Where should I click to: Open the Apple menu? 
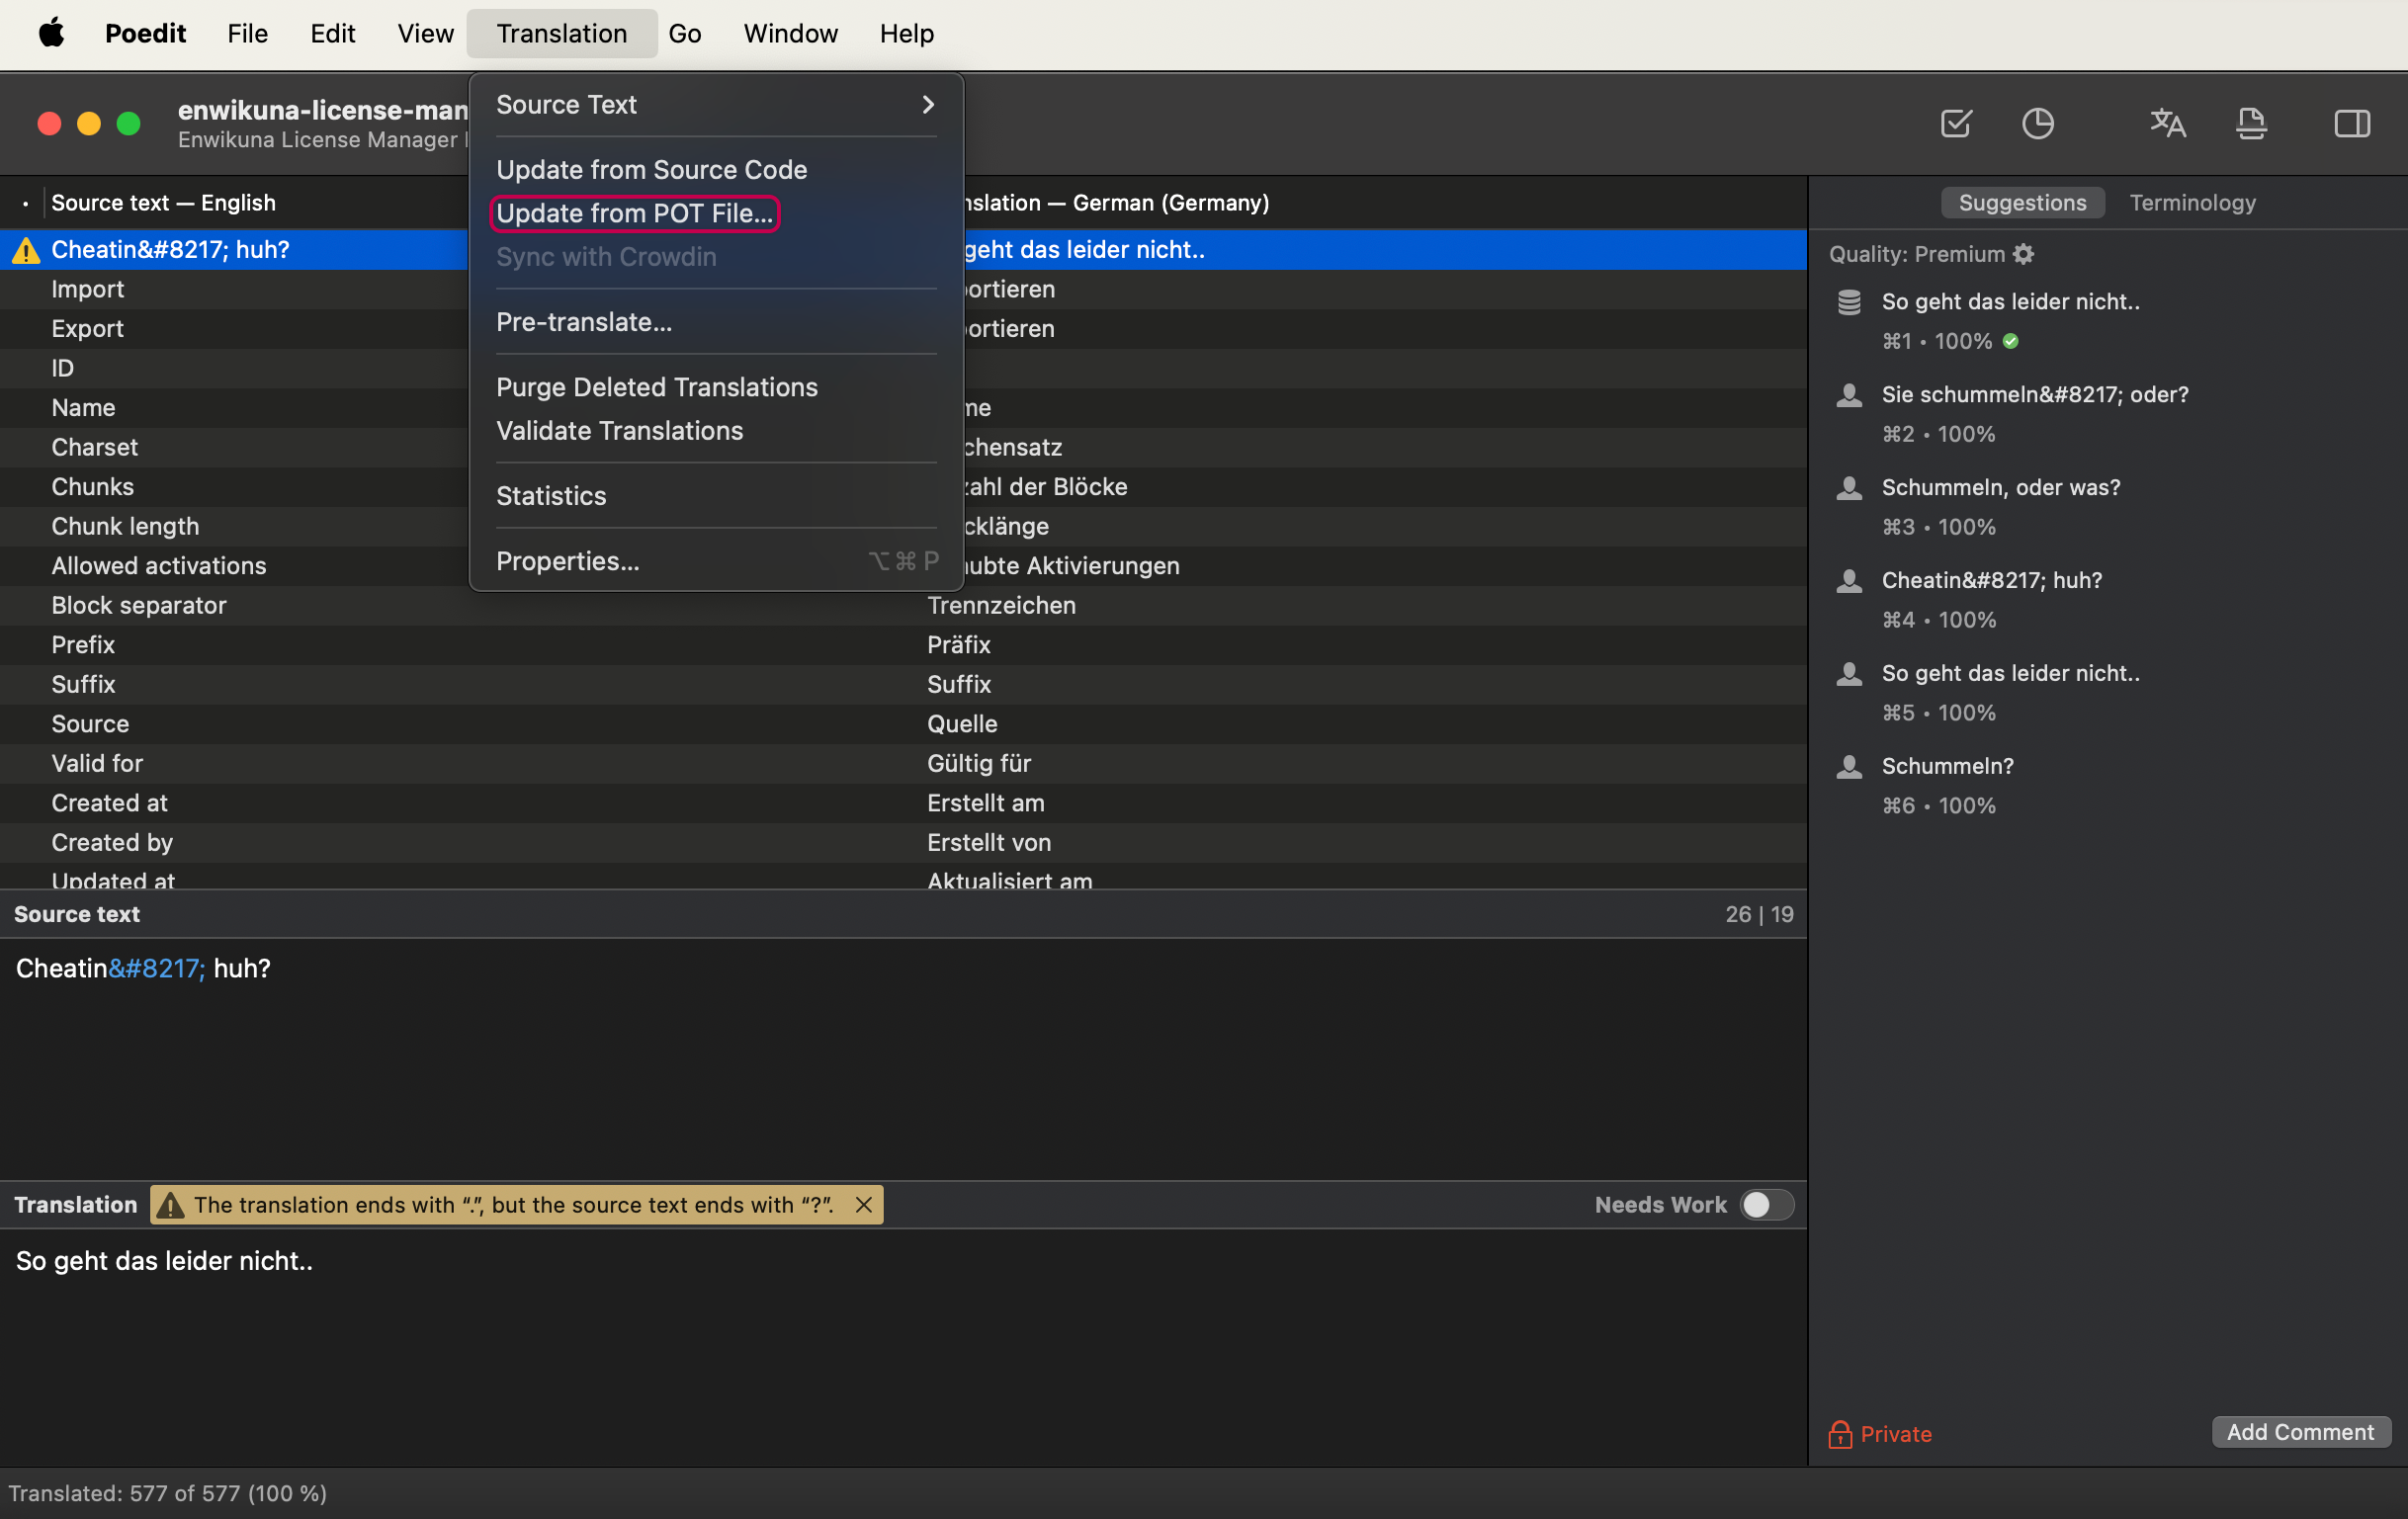click(51, 33)
